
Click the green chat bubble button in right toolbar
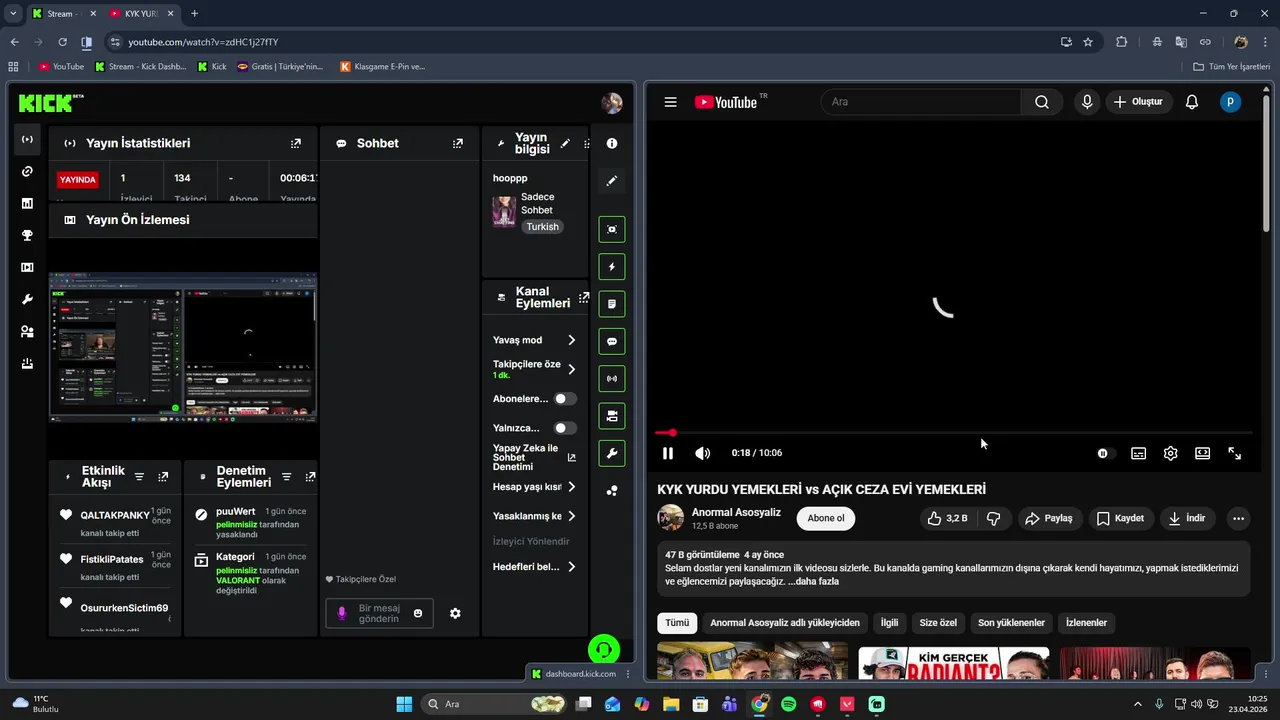[x=612, y=341]
